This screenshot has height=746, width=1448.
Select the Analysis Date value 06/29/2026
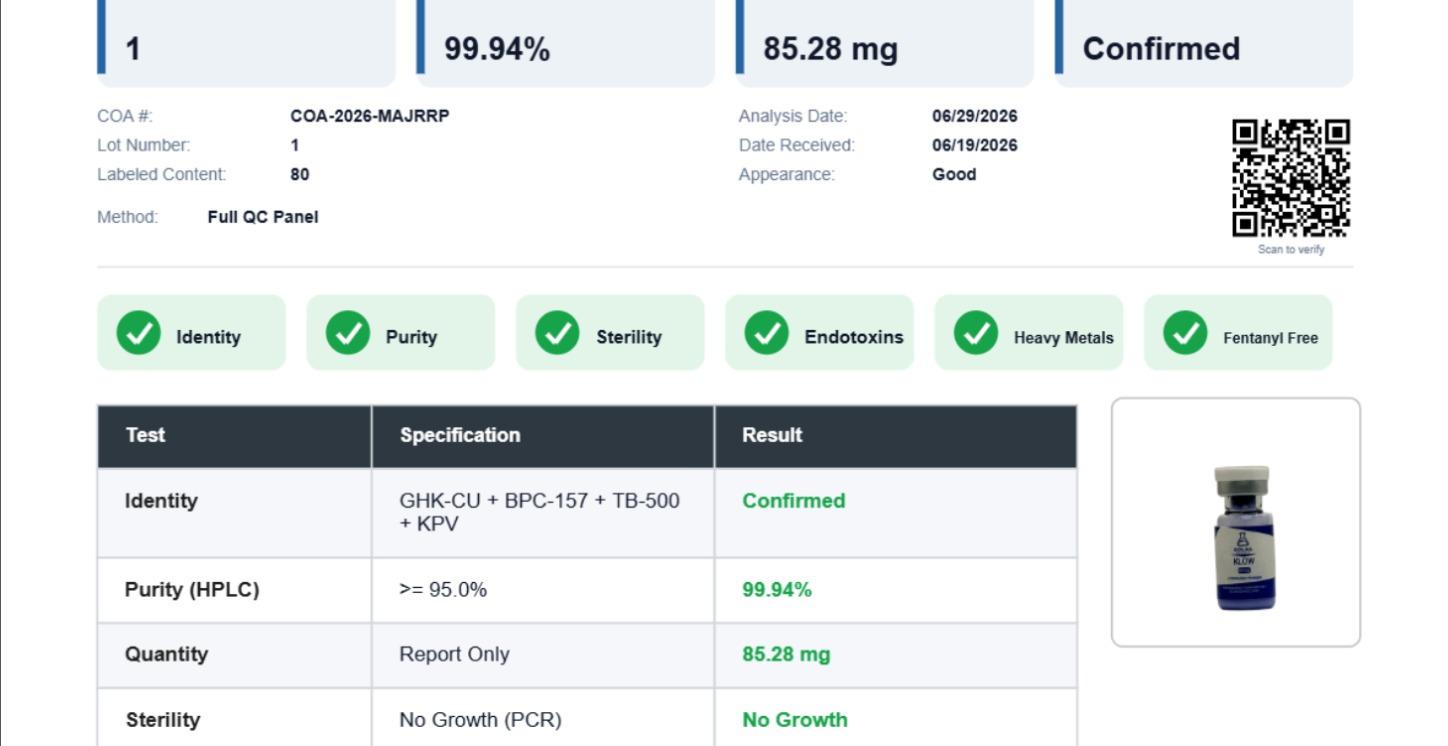[975, 116]
